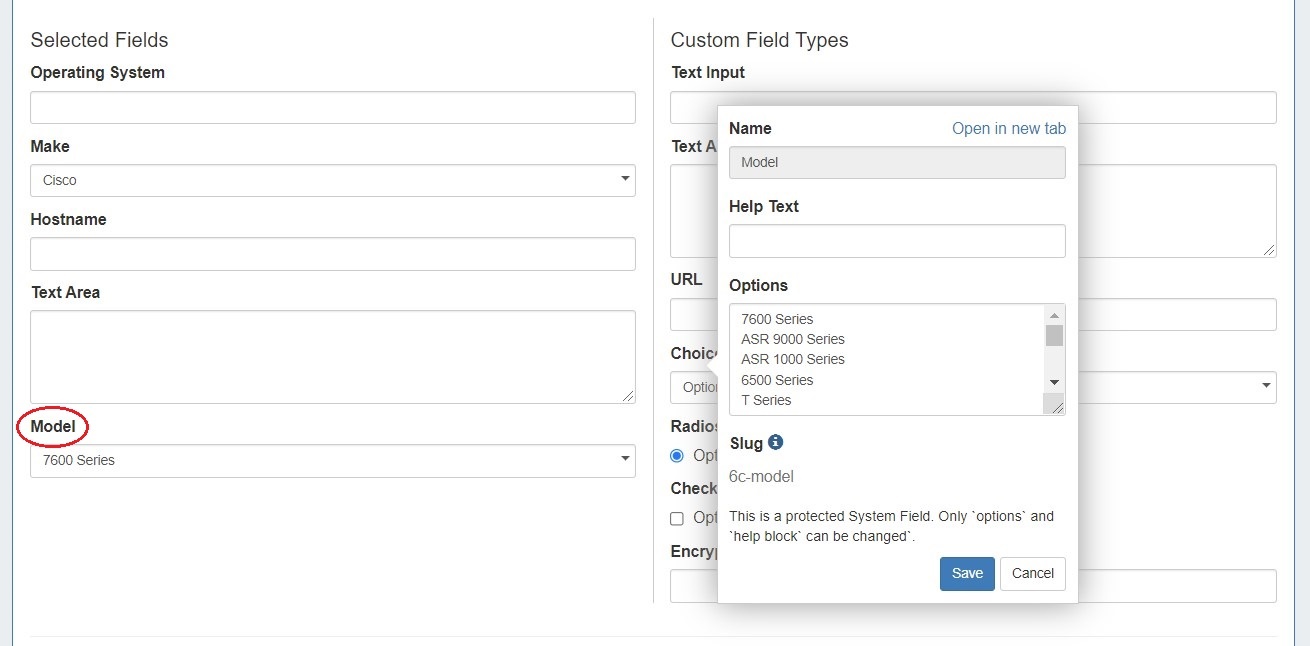The width and height of the screenshot is (1310, 646).
Task: Focus the Operating System text field
Action: (x=332, y=108)
